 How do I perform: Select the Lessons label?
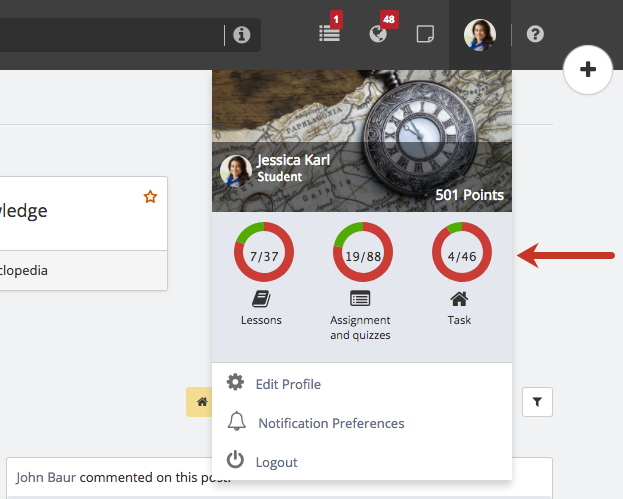pyautogui.click(x=261, y=320)
